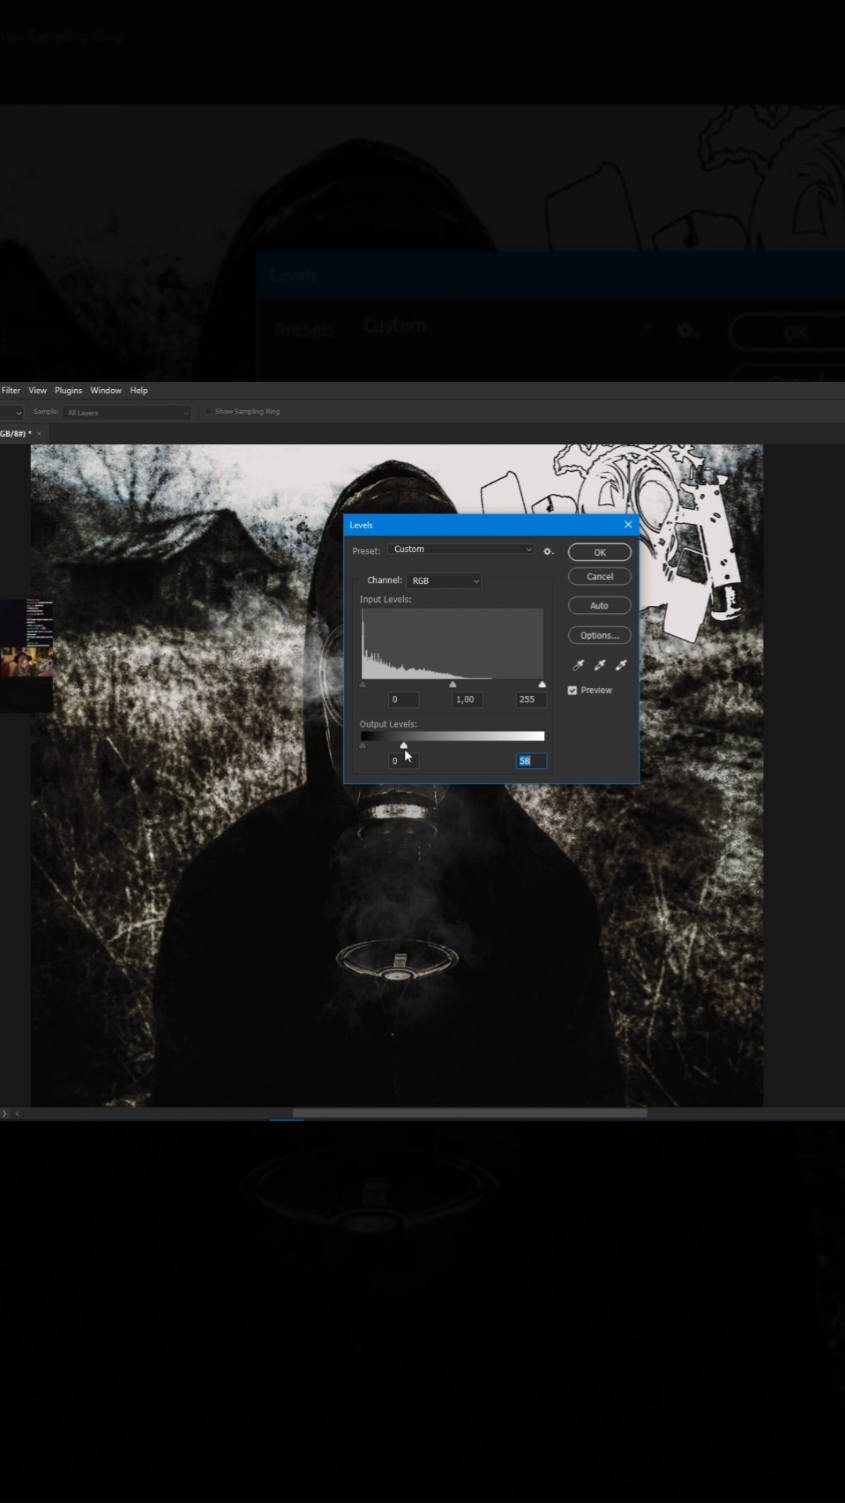The image size is (845, 1503).
Task: Open the Channel dropdown showing RGB
Action: tap(444, 580)
